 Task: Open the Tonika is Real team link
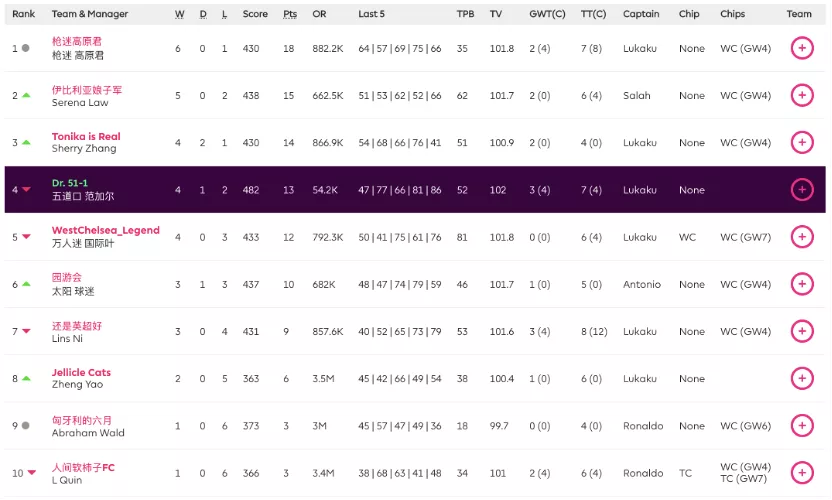click(86, 137)
